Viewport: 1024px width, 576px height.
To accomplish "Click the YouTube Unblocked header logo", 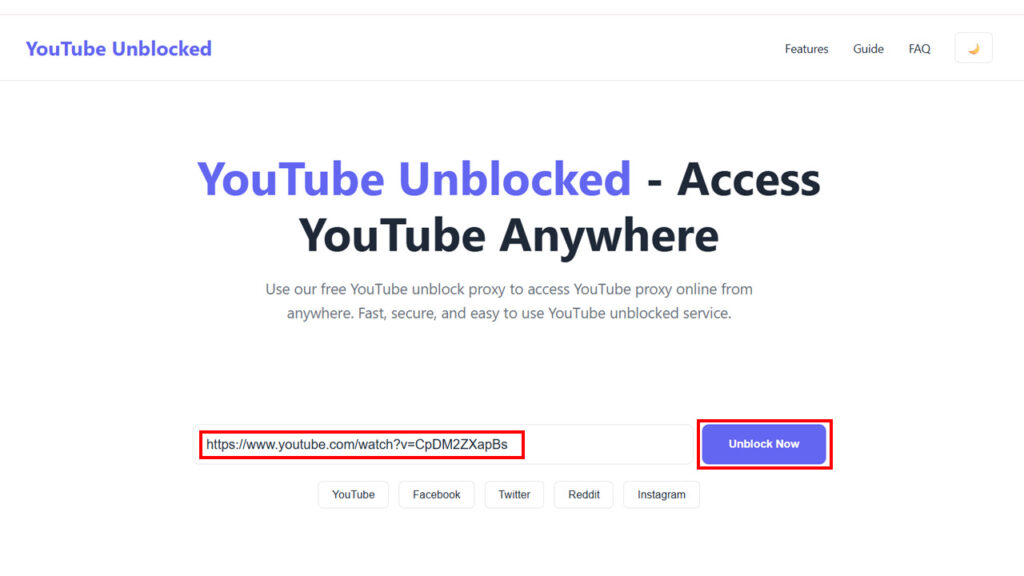I will (119, 48).
